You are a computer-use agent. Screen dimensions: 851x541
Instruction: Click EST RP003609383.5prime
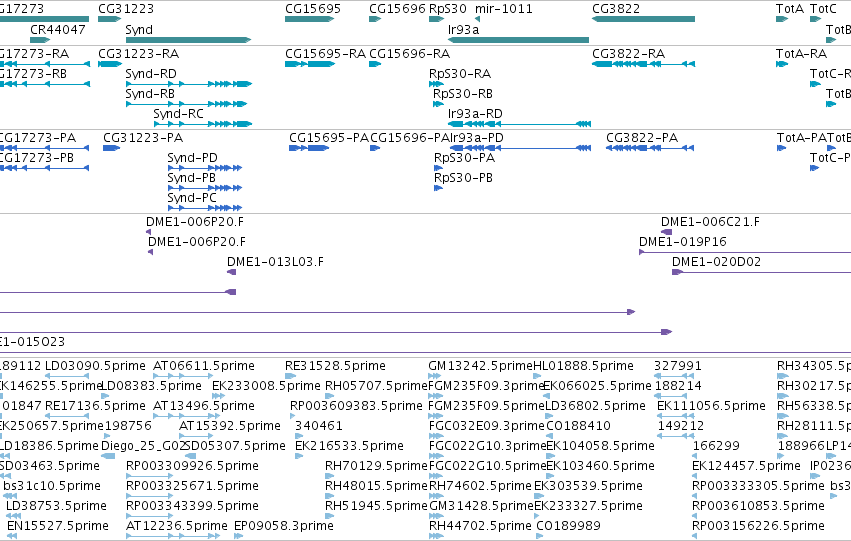[x=293, y=416]
